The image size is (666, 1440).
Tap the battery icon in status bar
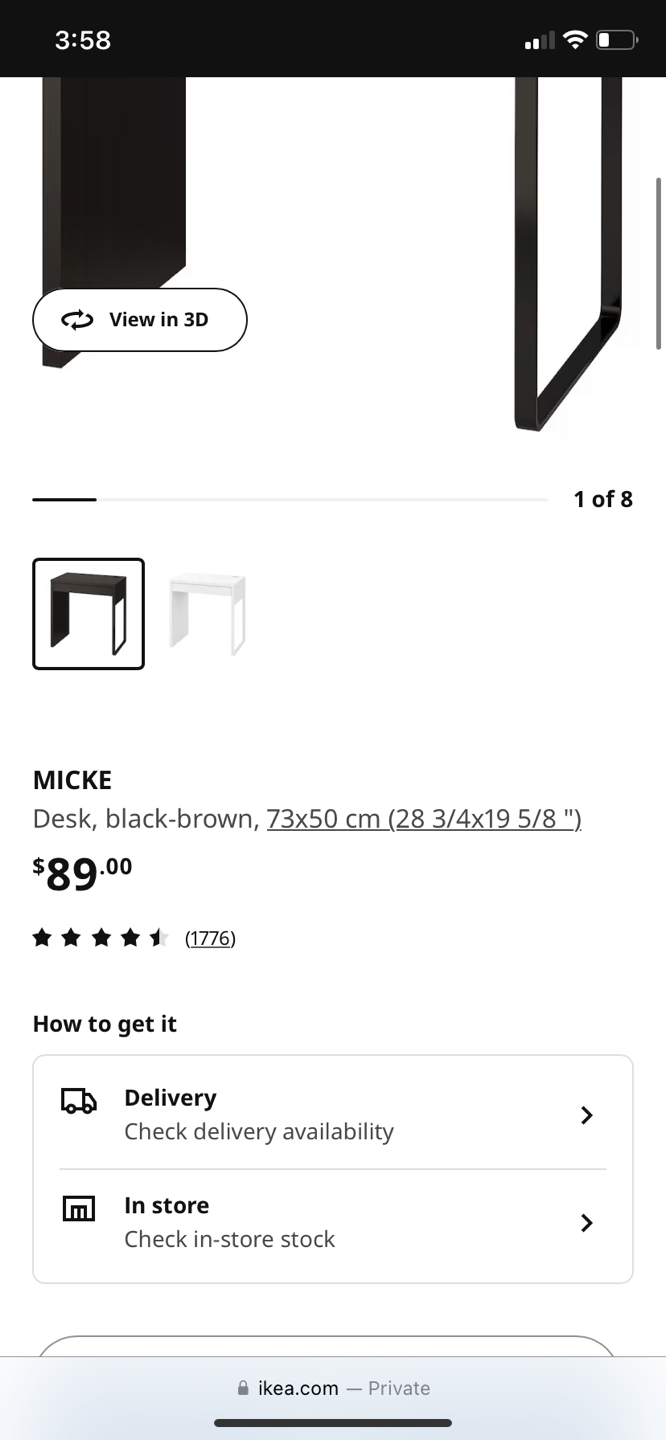(616, 40)
